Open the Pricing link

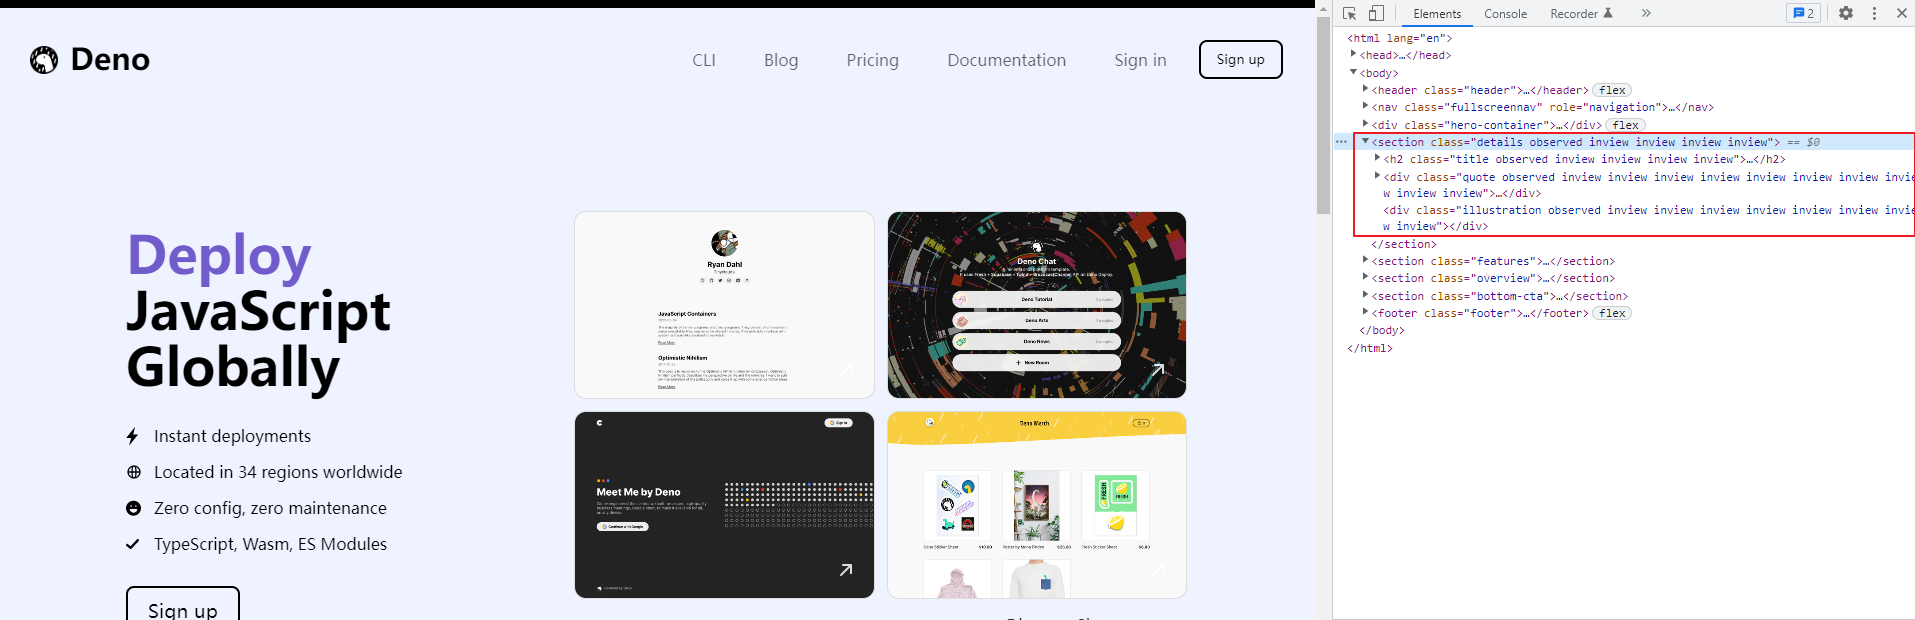872,60
